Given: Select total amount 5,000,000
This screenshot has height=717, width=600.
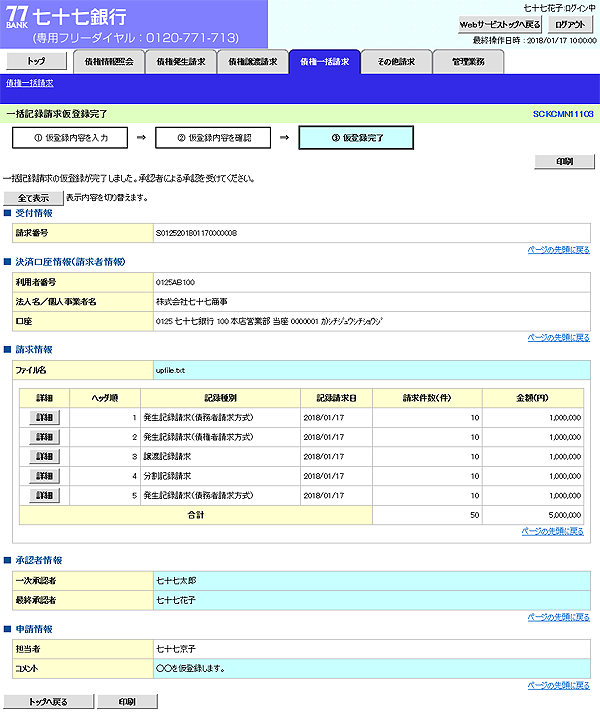Looking at the screenshot, I should point(565,515).
